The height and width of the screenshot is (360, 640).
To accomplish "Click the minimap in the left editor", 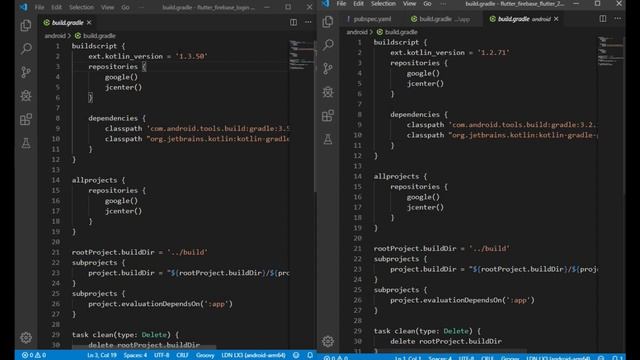I will (301, 55).
